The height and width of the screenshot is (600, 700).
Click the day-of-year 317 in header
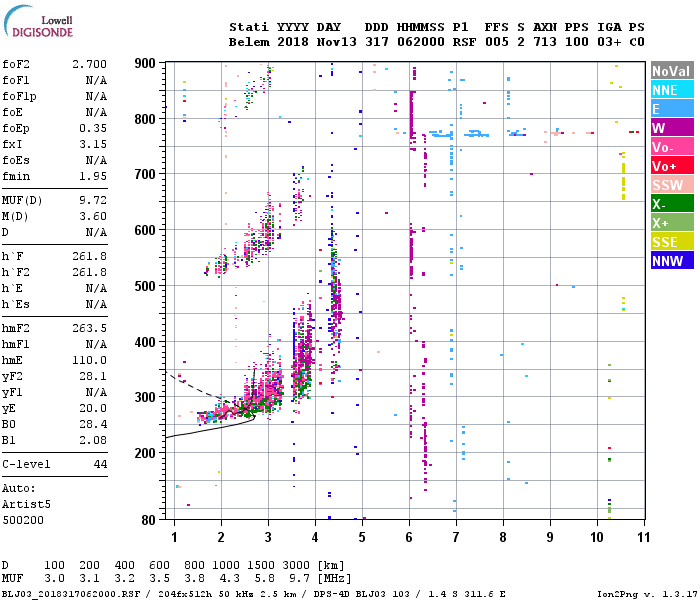click(377, 42)
